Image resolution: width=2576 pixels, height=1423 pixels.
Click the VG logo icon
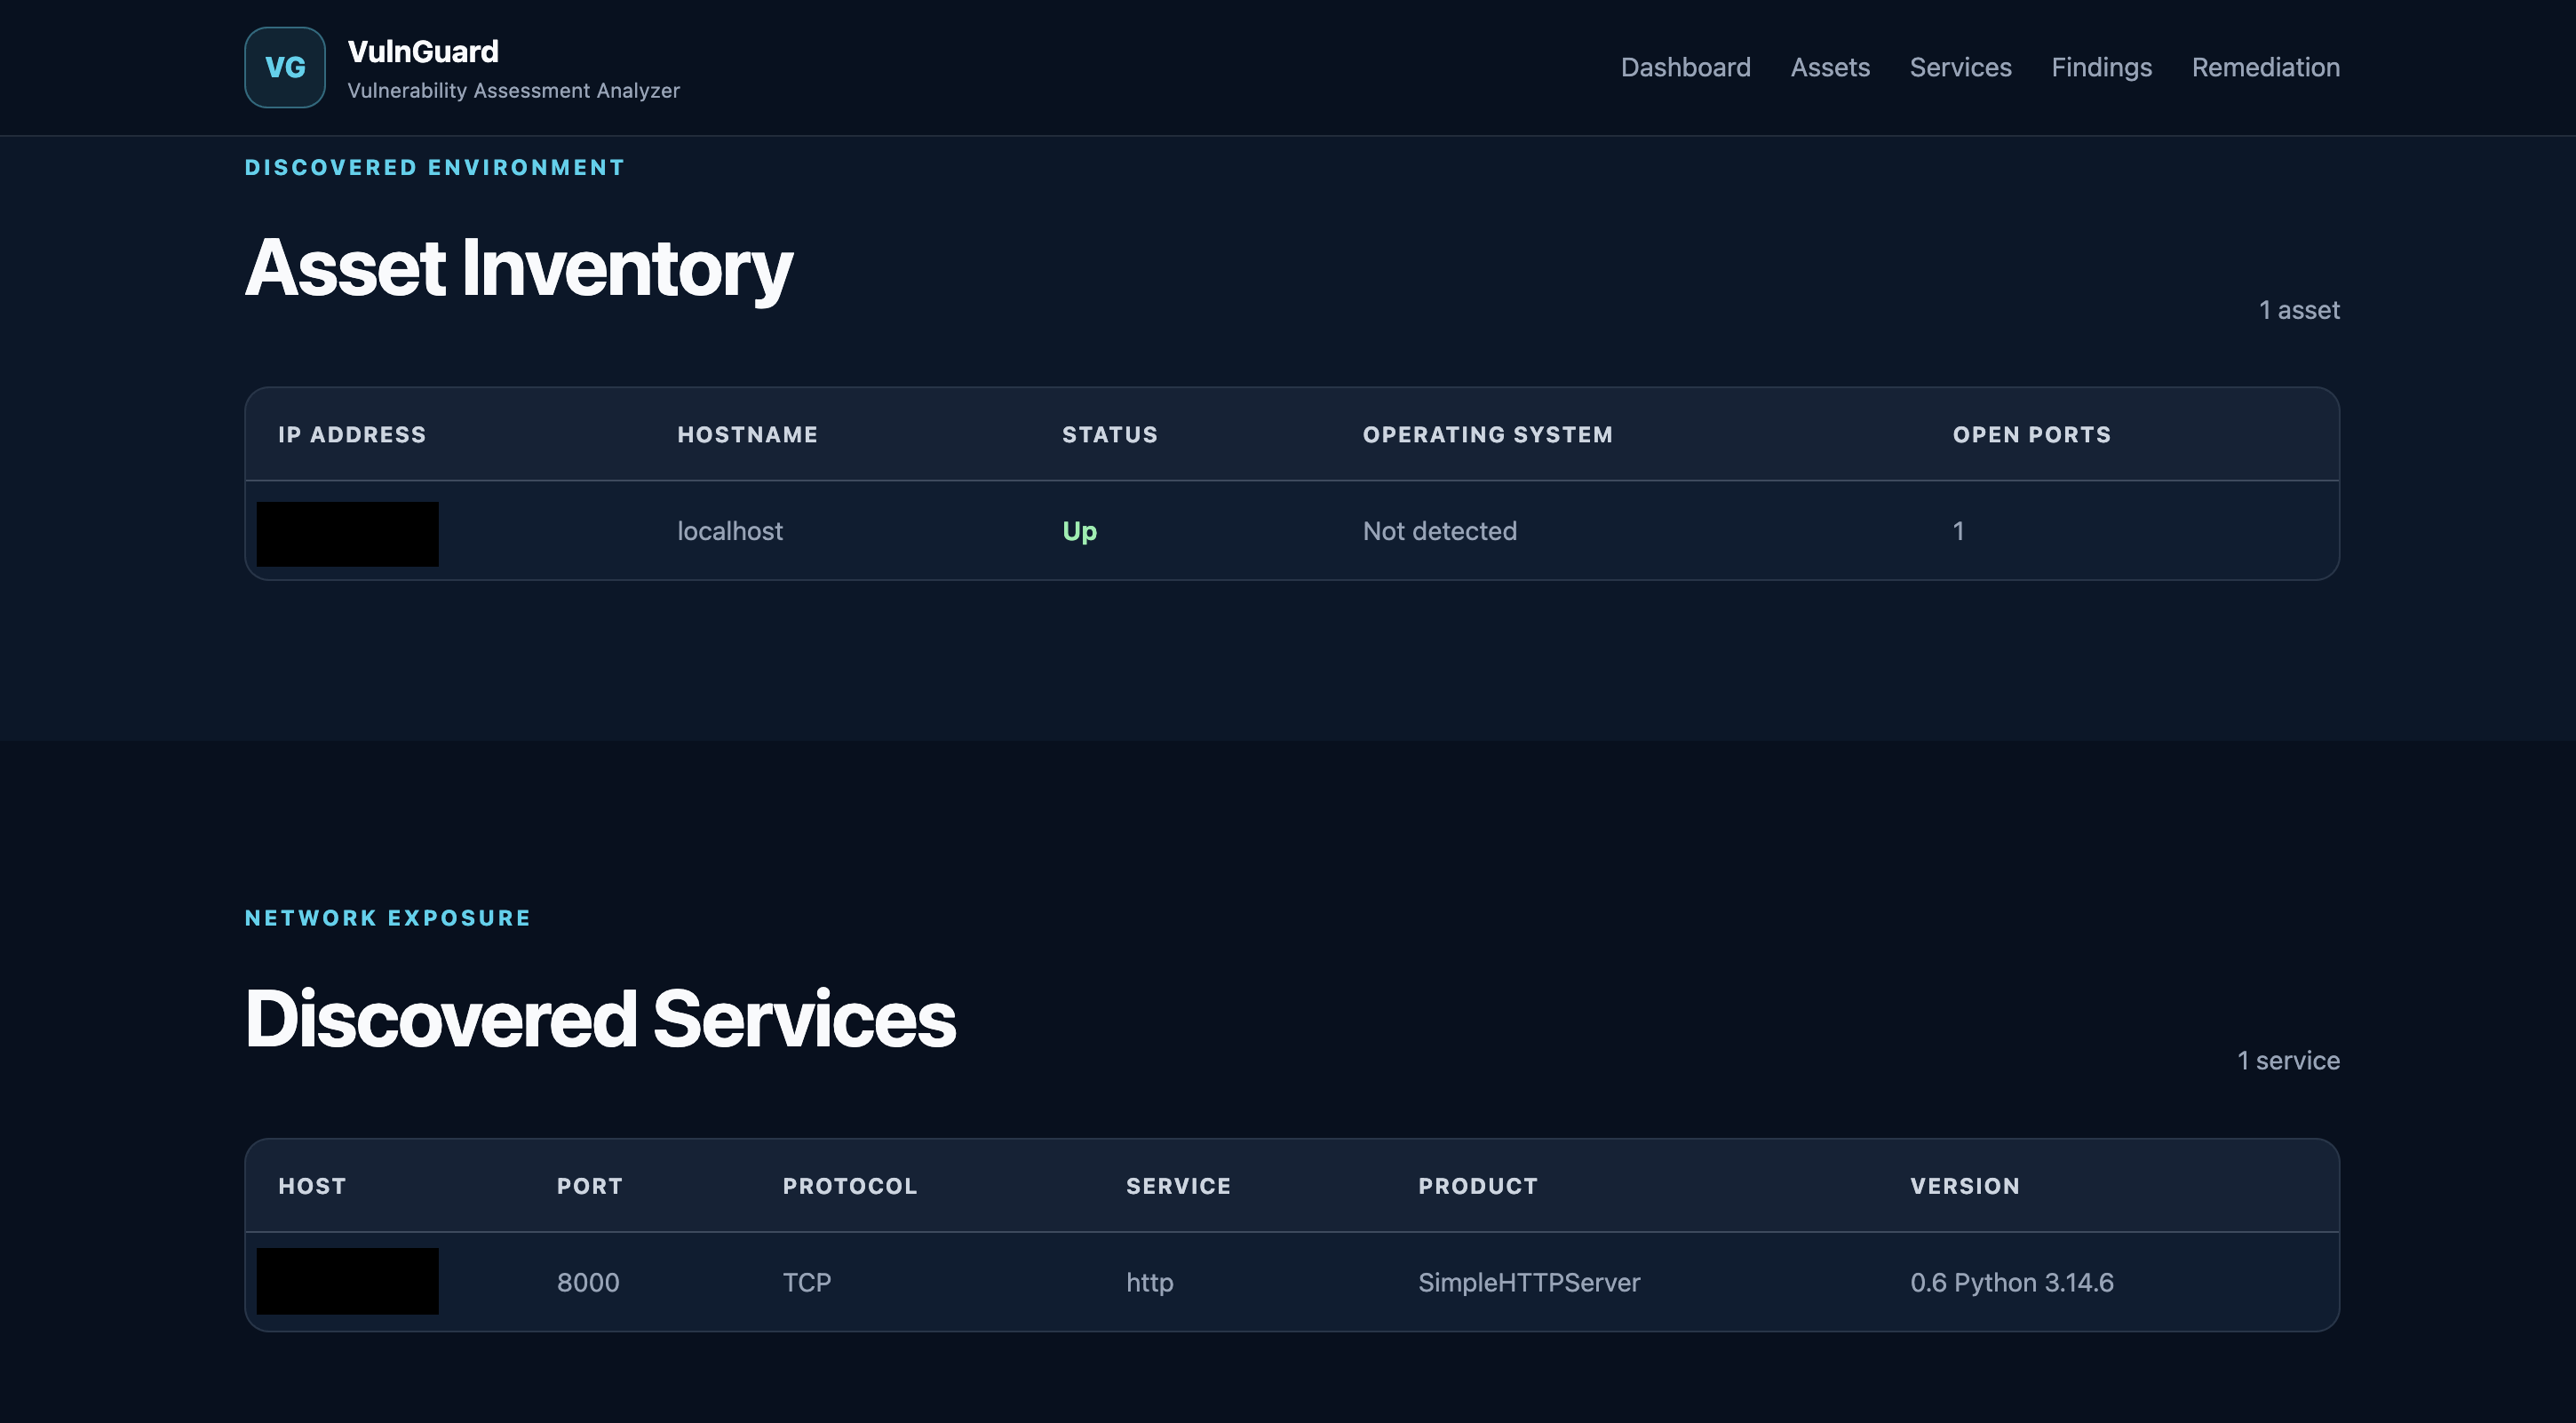(285, 67)
